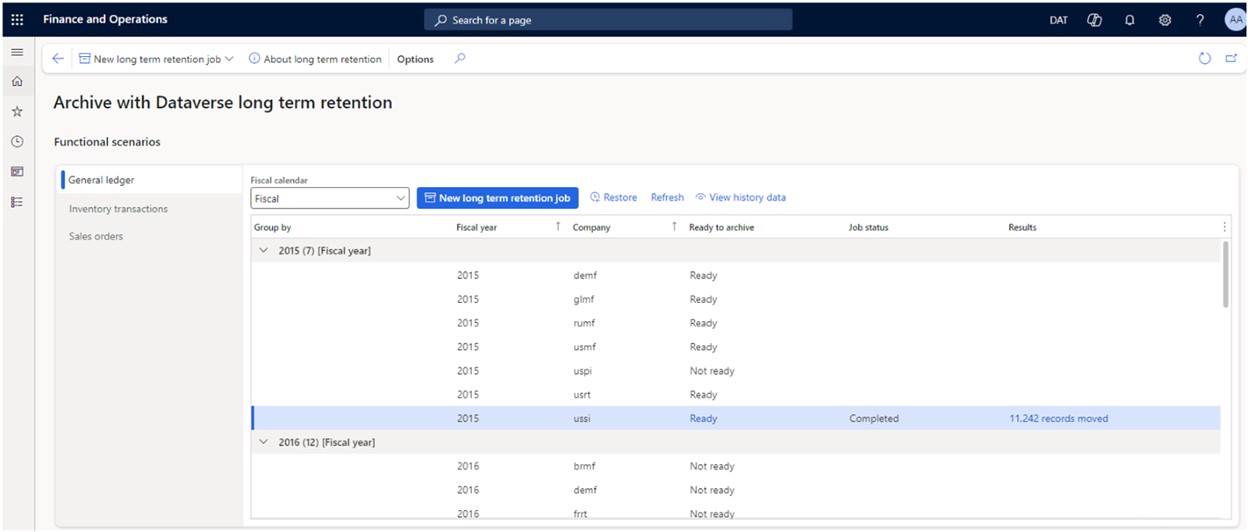Go to Home in sidebar
1248x532 pixels.
17,82
